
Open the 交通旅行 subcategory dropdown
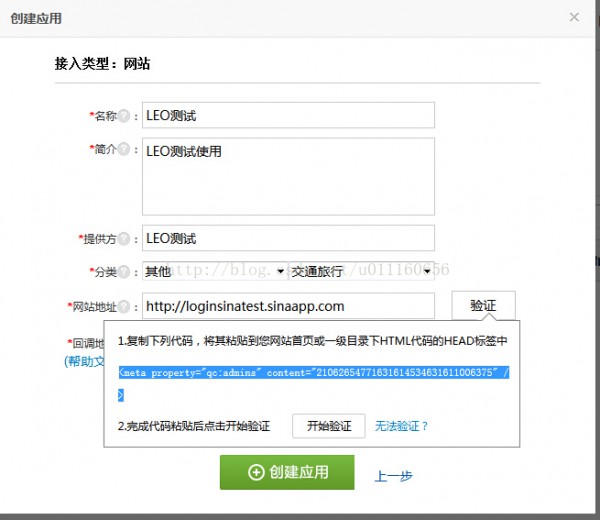point(362,271)
